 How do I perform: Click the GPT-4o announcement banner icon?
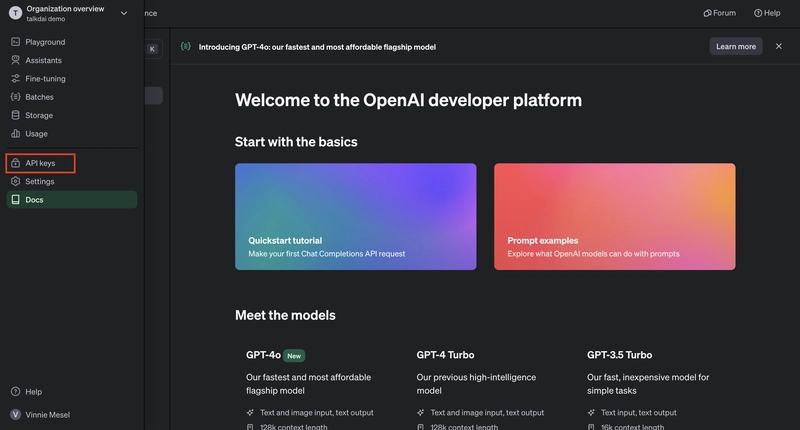click(186, 46)
